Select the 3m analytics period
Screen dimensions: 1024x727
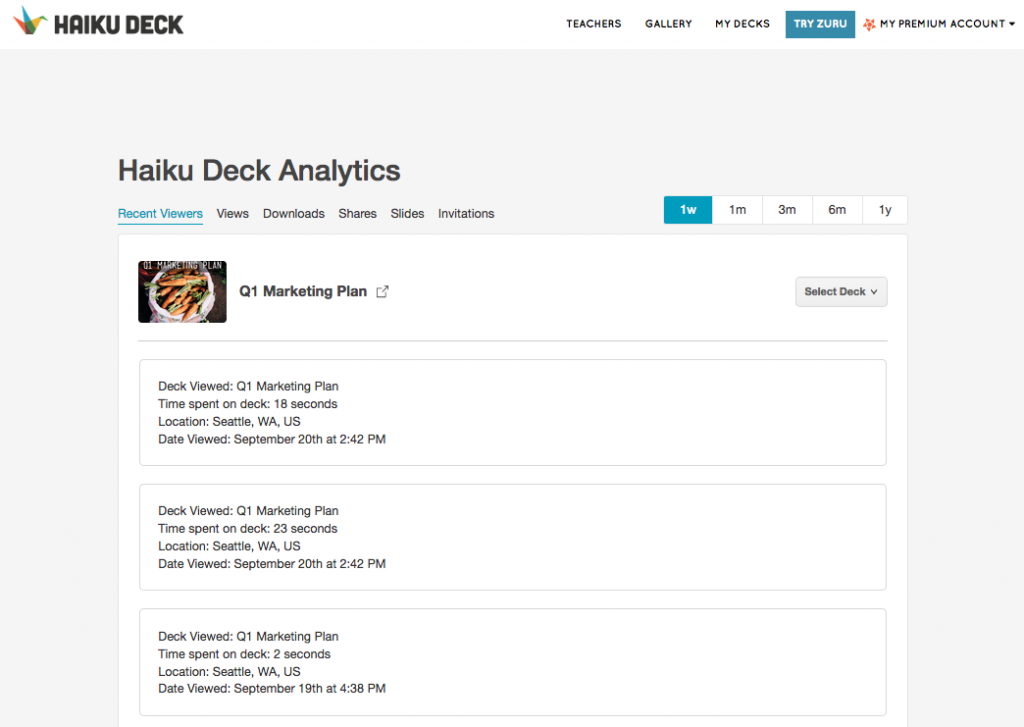click(787, 210)
